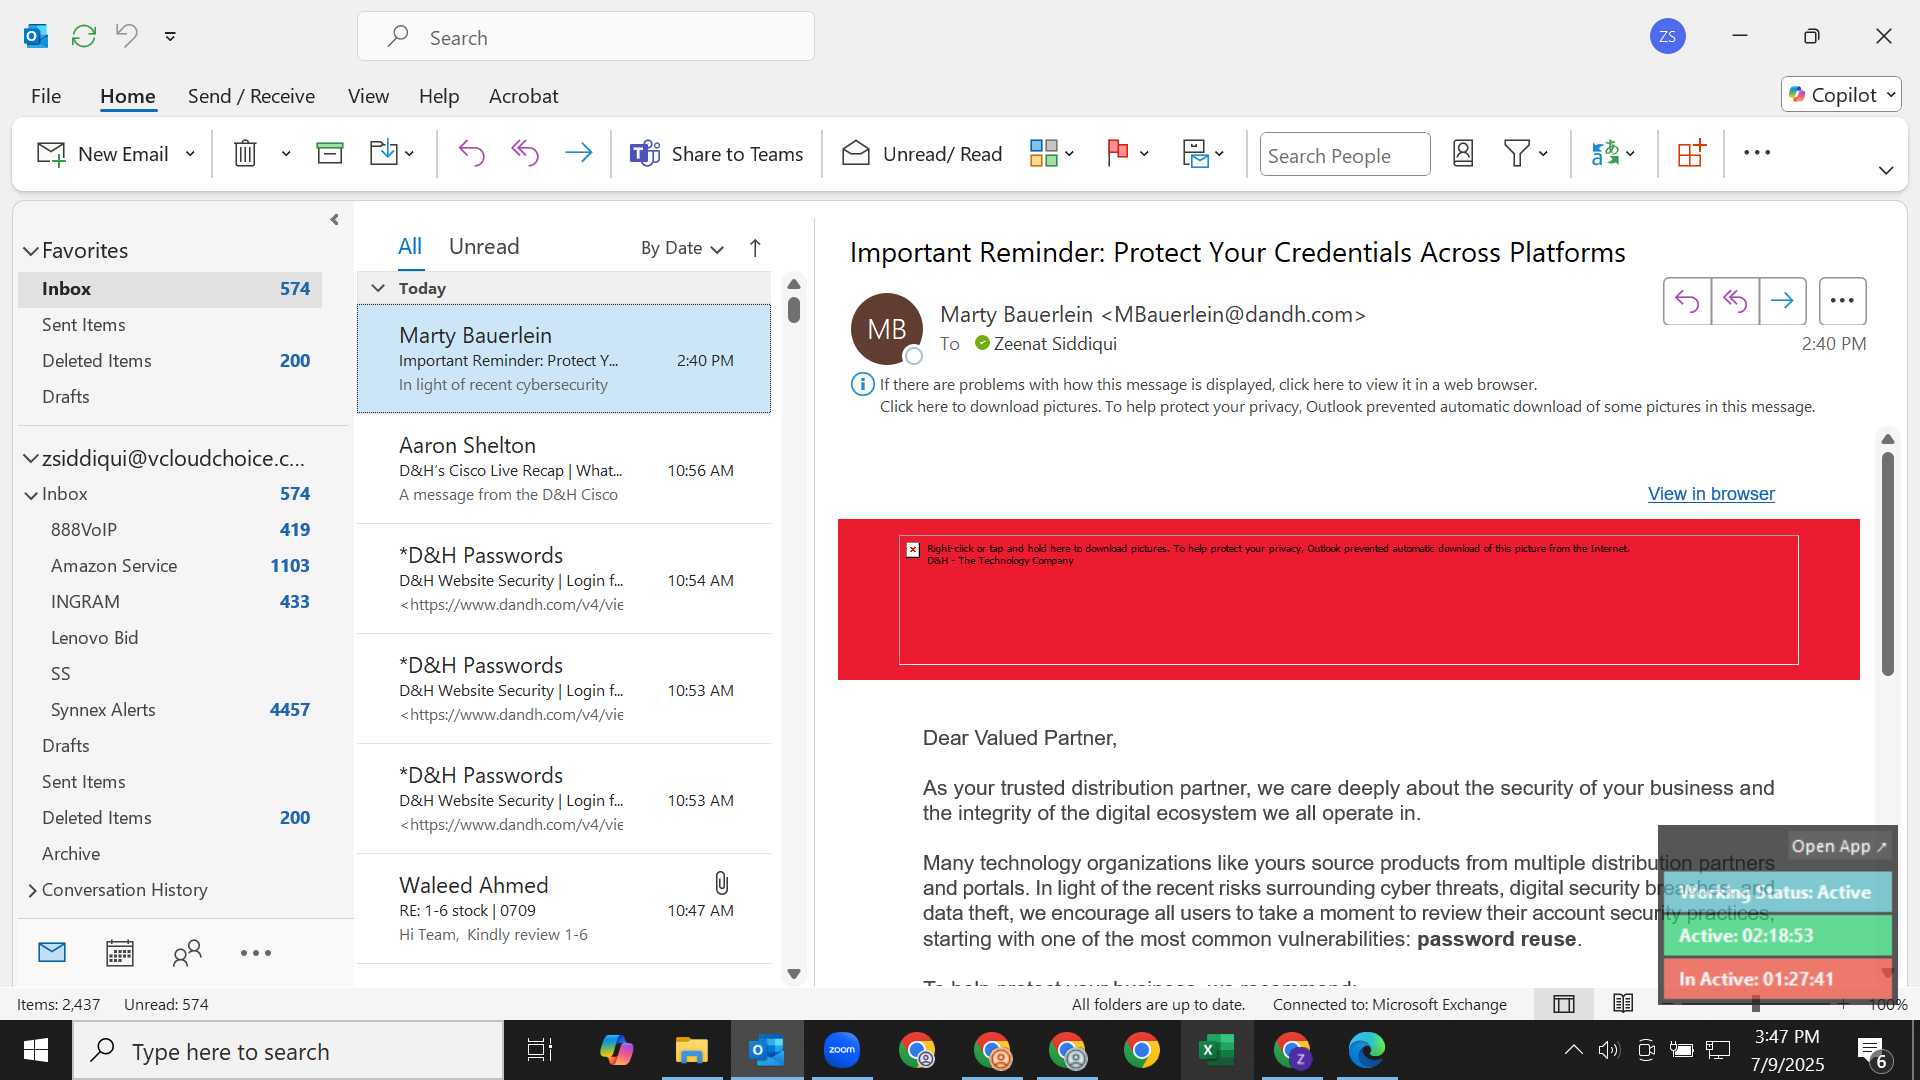Click the Undo icon in title bar
This screenshot has height=1080, width=1920.
(127, 36)
